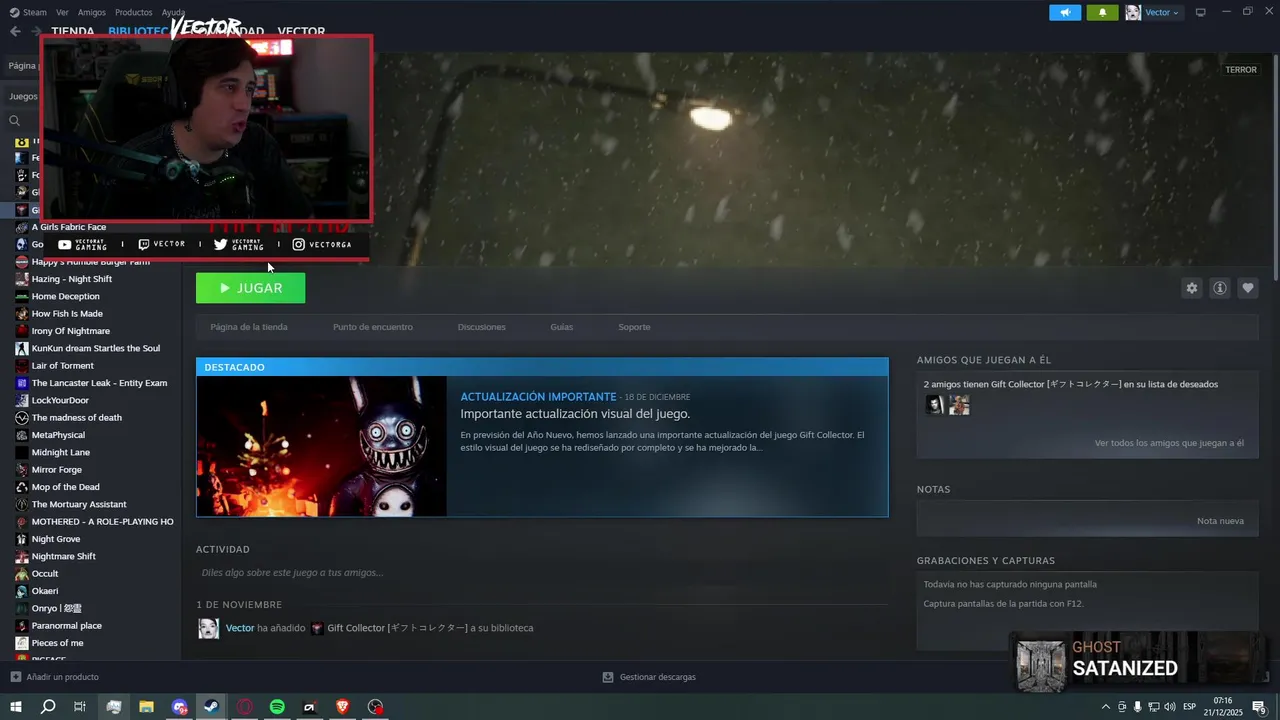Click the green JUGAR button
Image resolution: width=1280 pixels, height=720 pixels.
(x=250, y=288)
